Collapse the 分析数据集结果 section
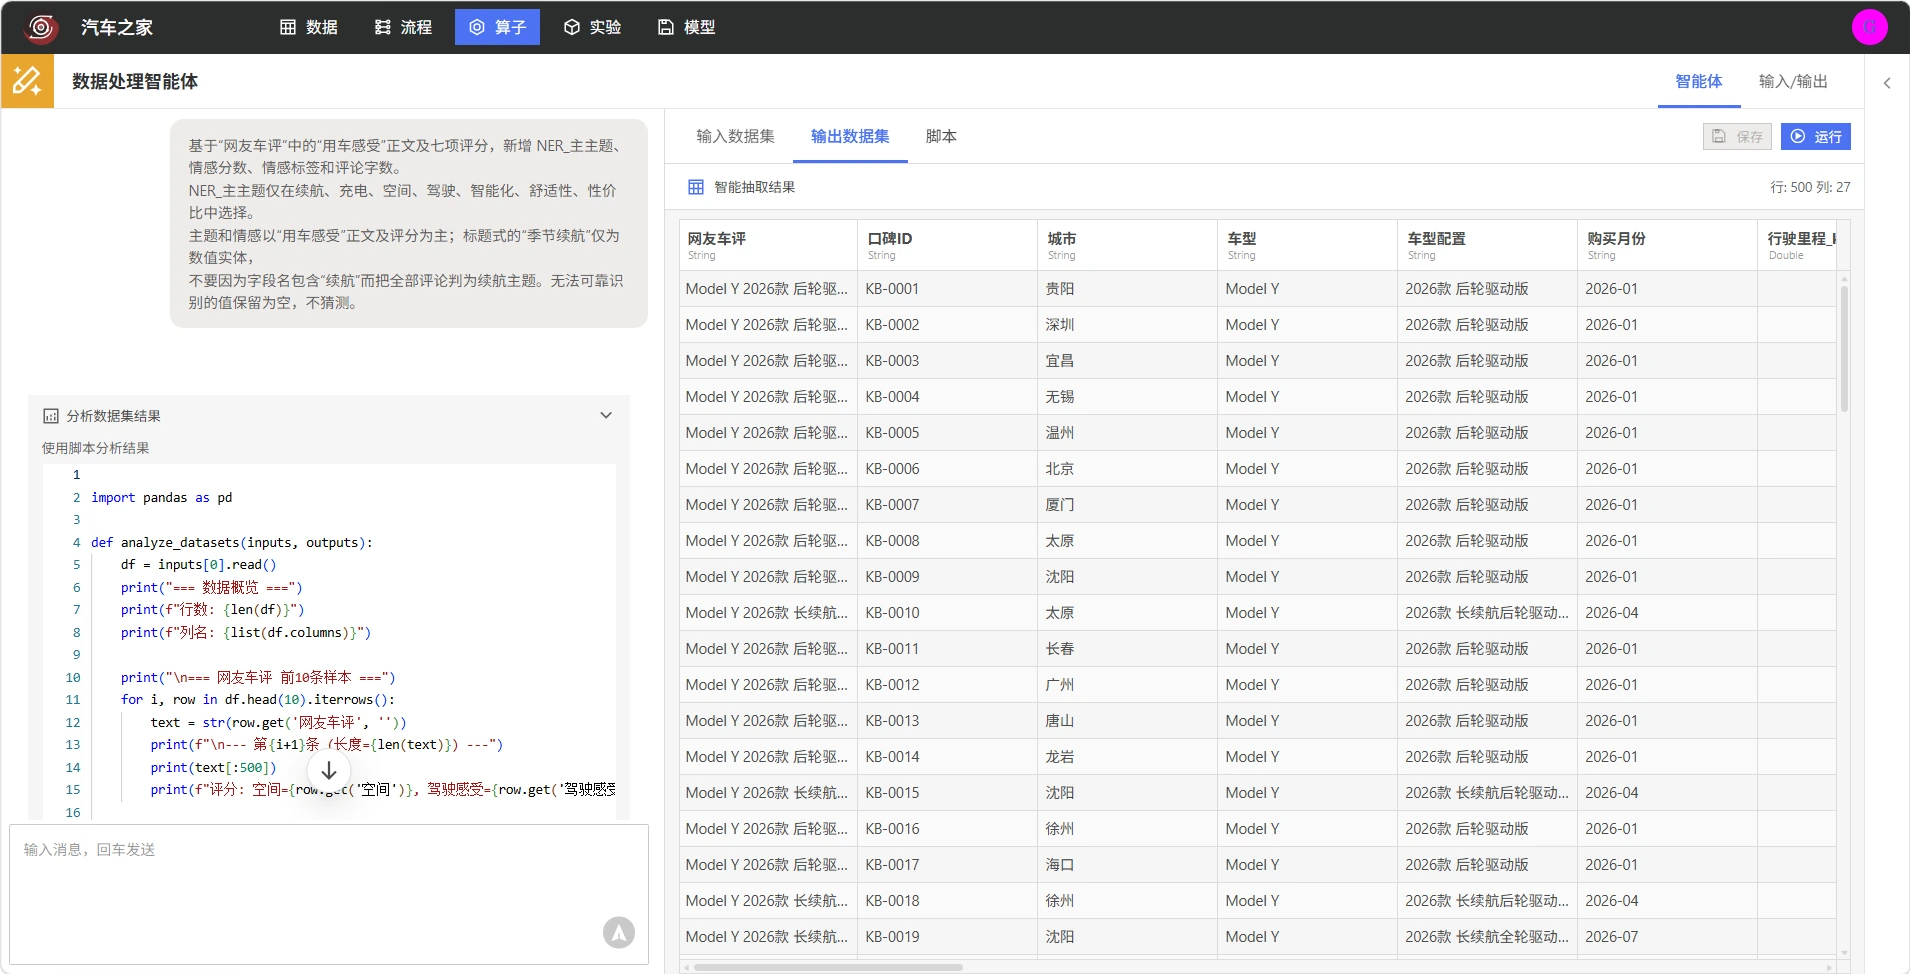 tap(606, 415)
